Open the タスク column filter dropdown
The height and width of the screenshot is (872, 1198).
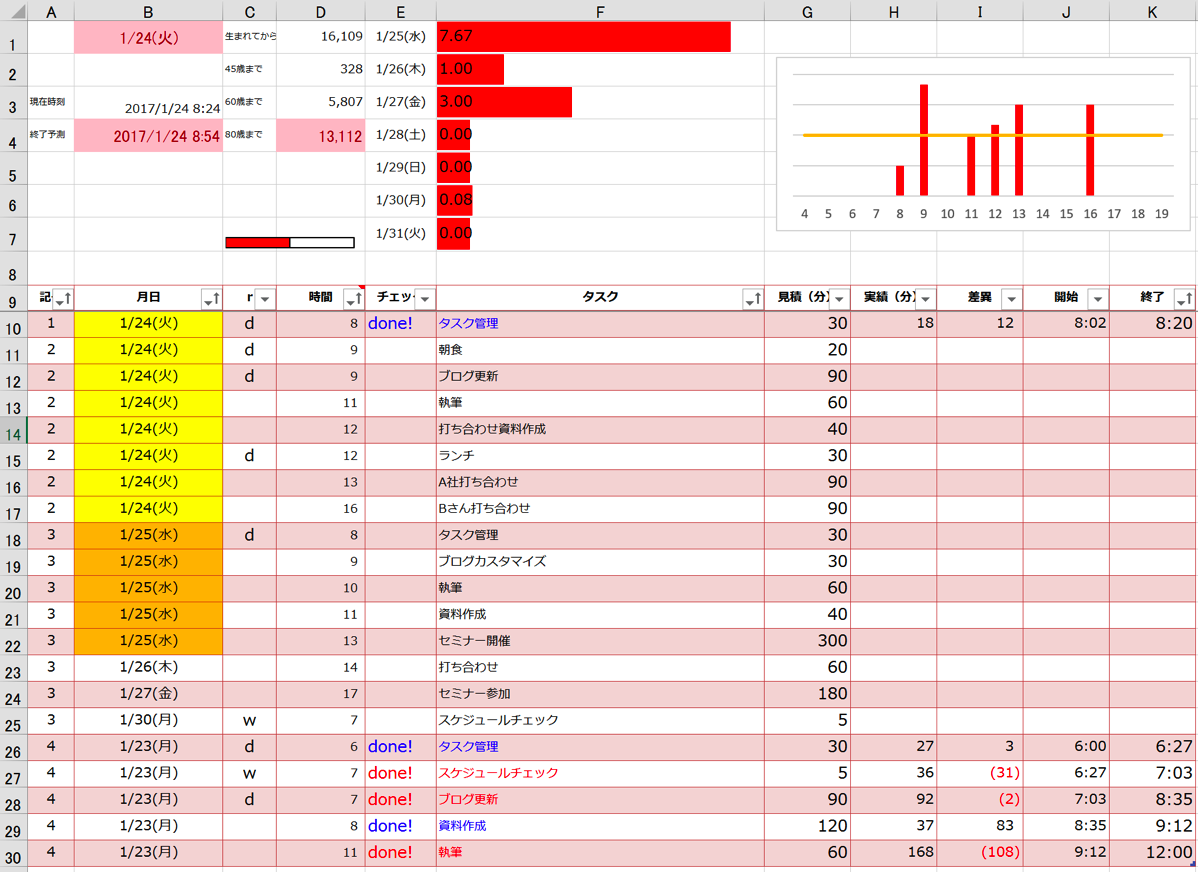(753, 299)
